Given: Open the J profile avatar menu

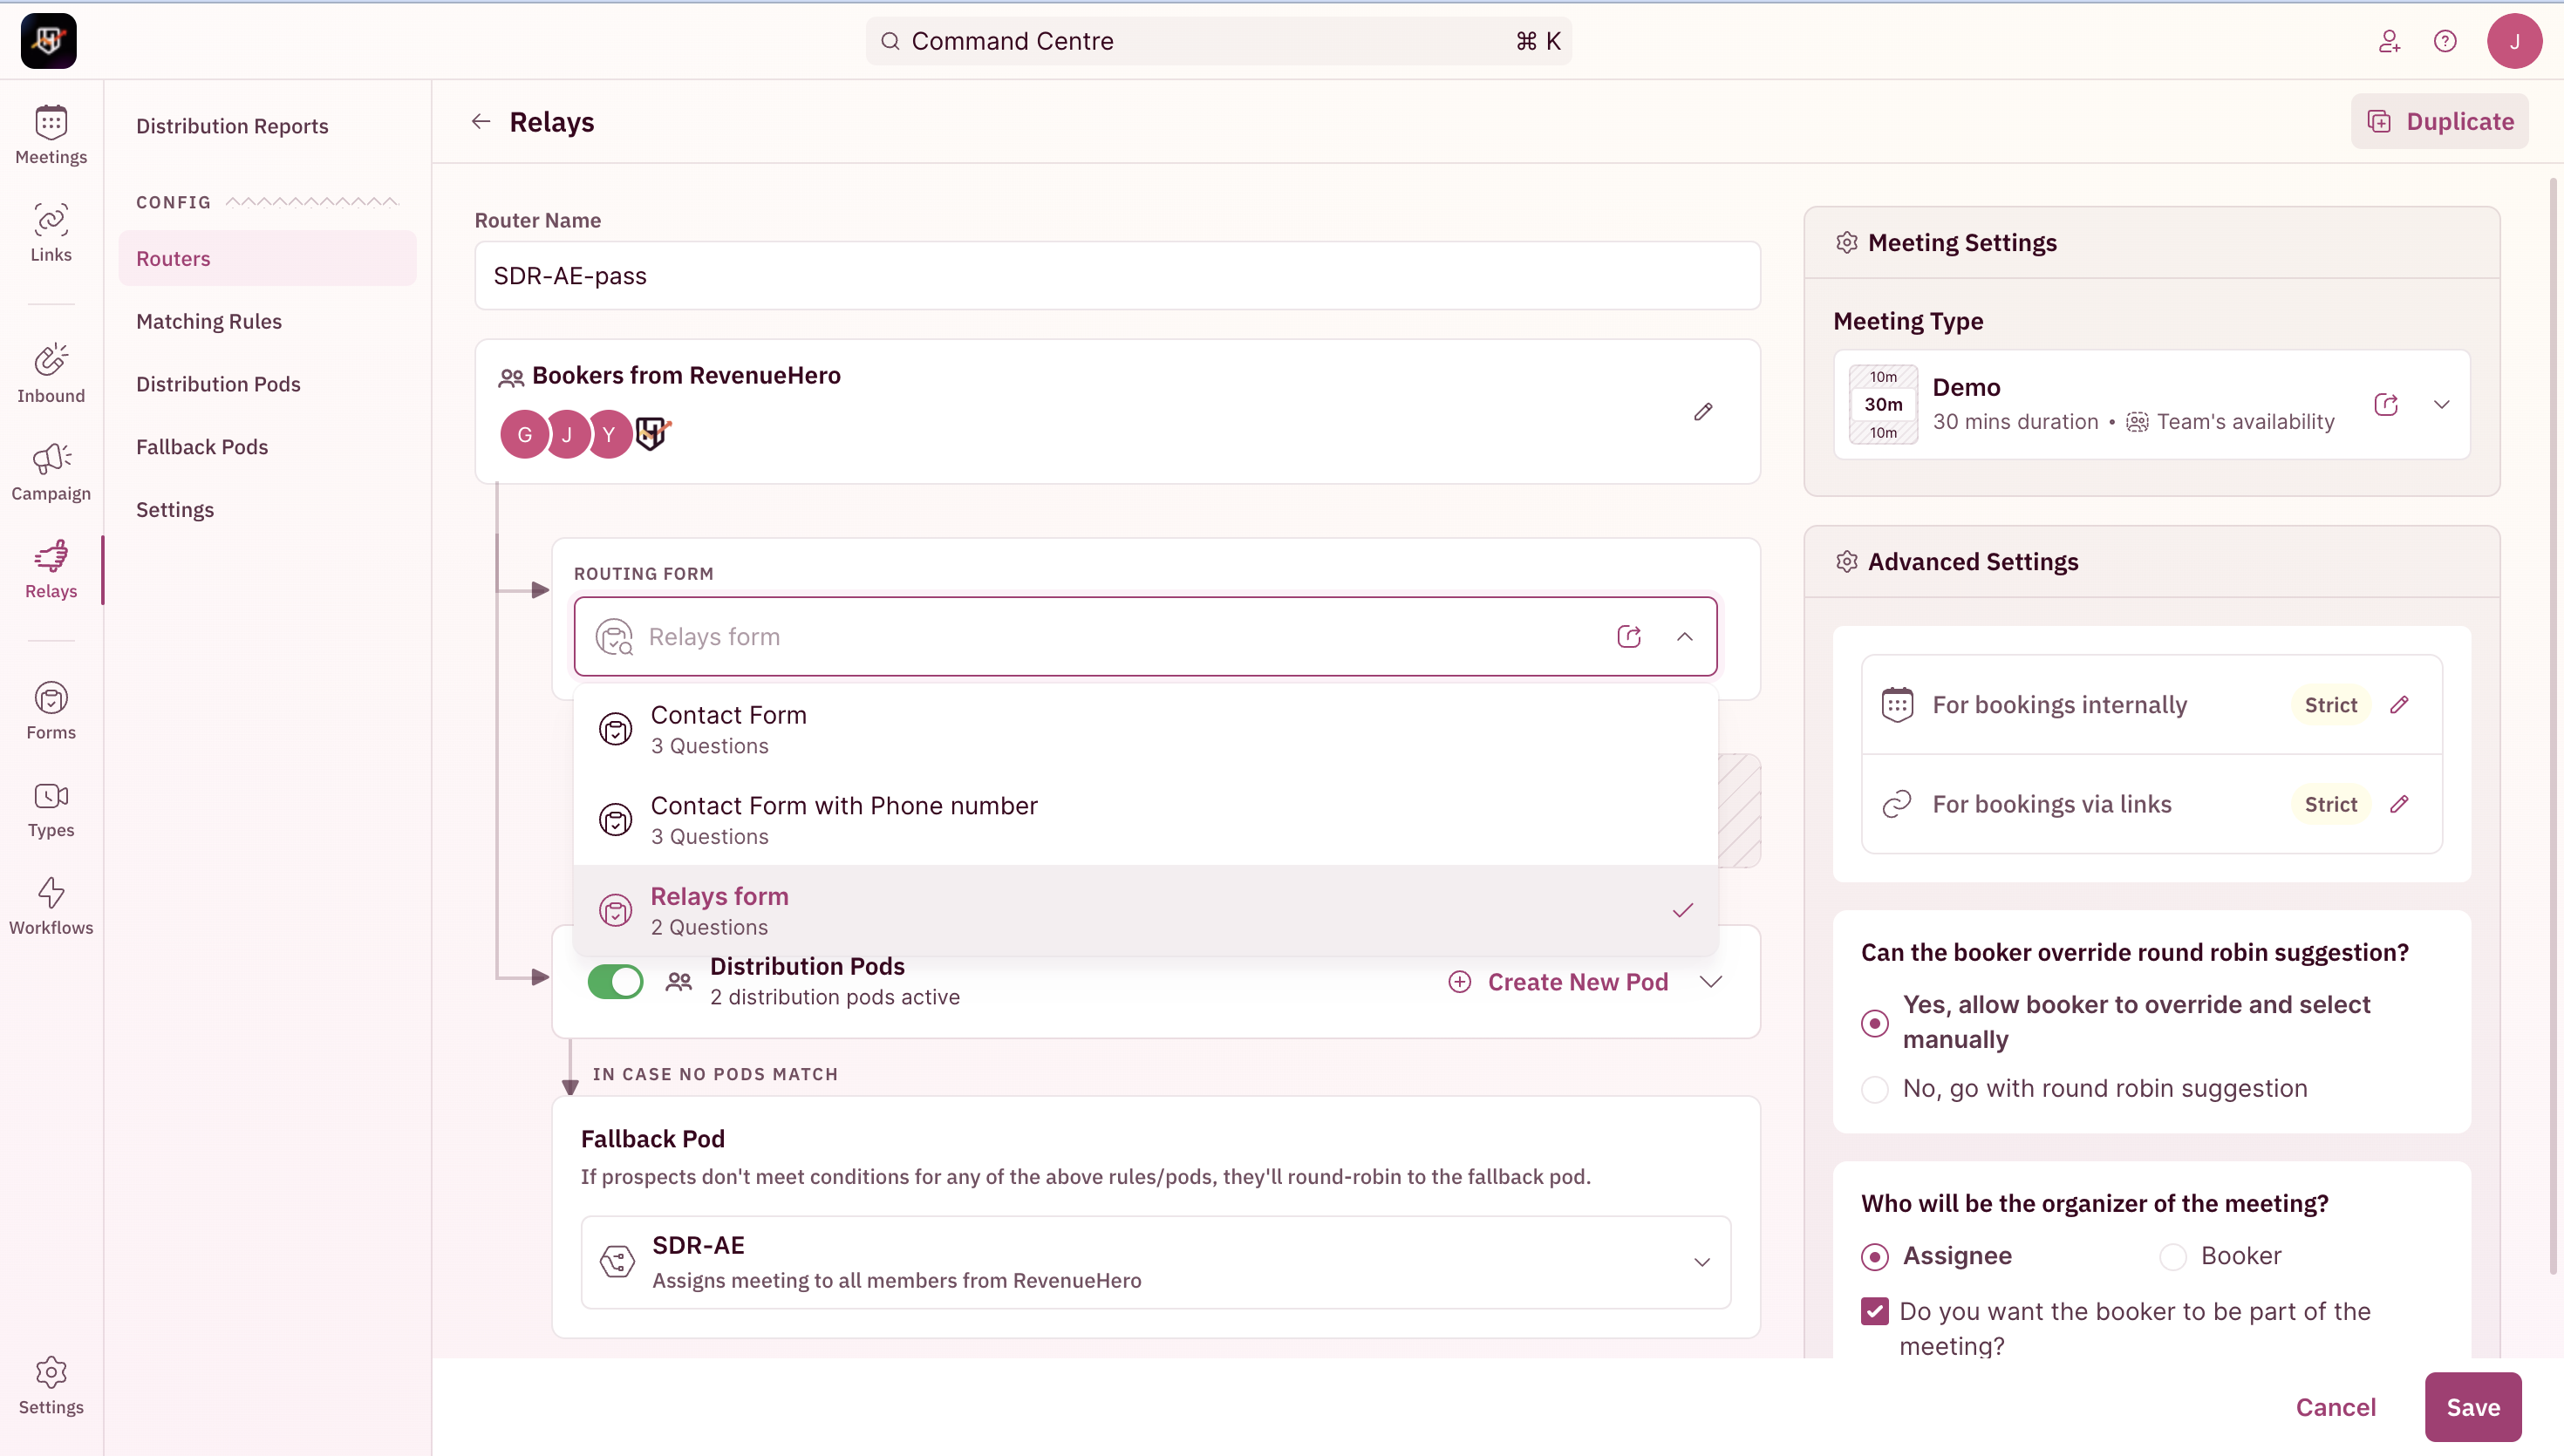Looking at the screenshot, I should coord(2514,41).
